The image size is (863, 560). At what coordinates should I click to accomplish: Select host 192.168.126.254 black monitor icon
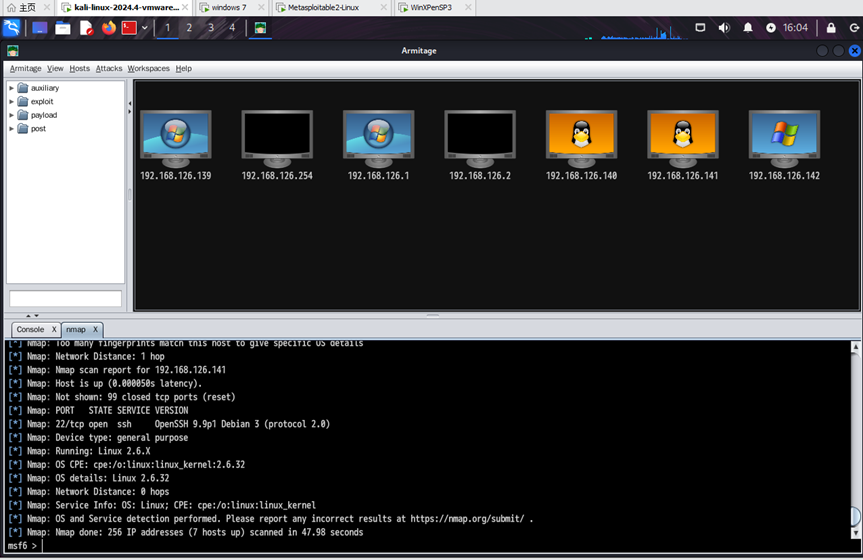[277, 139]
